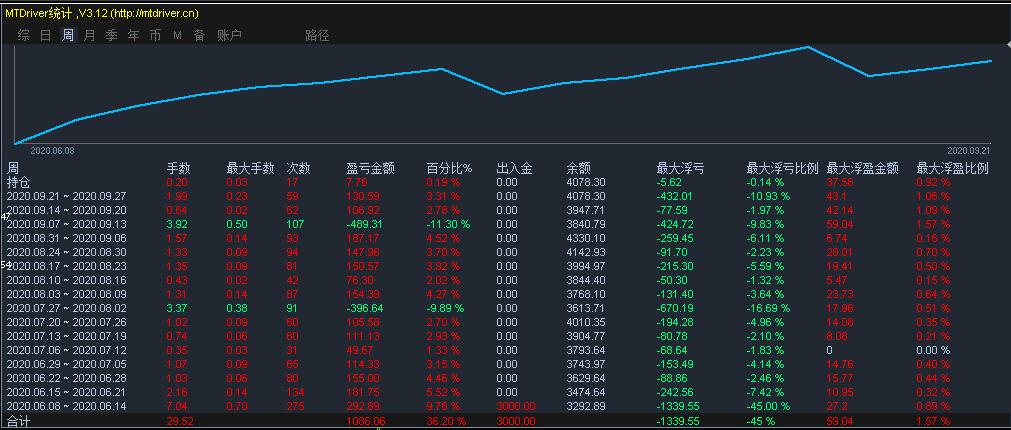1011x430 pixels.
Task: Click the -45.00 % floating loss ratio cell
Action: [x=769, y=406]
